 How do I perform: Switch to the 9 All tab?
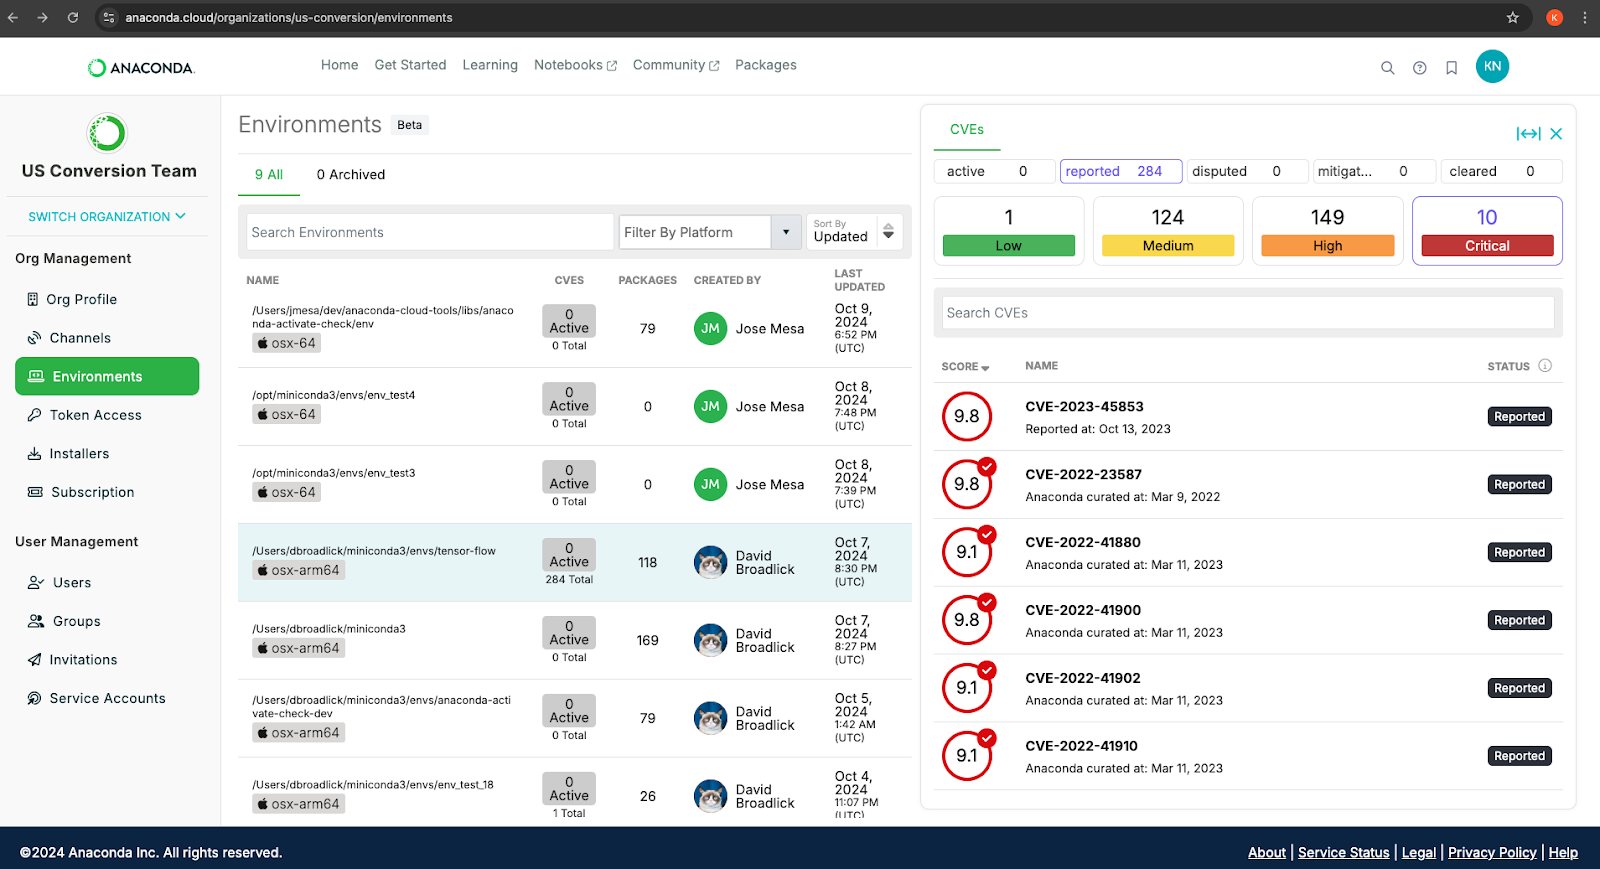[268, 174]
